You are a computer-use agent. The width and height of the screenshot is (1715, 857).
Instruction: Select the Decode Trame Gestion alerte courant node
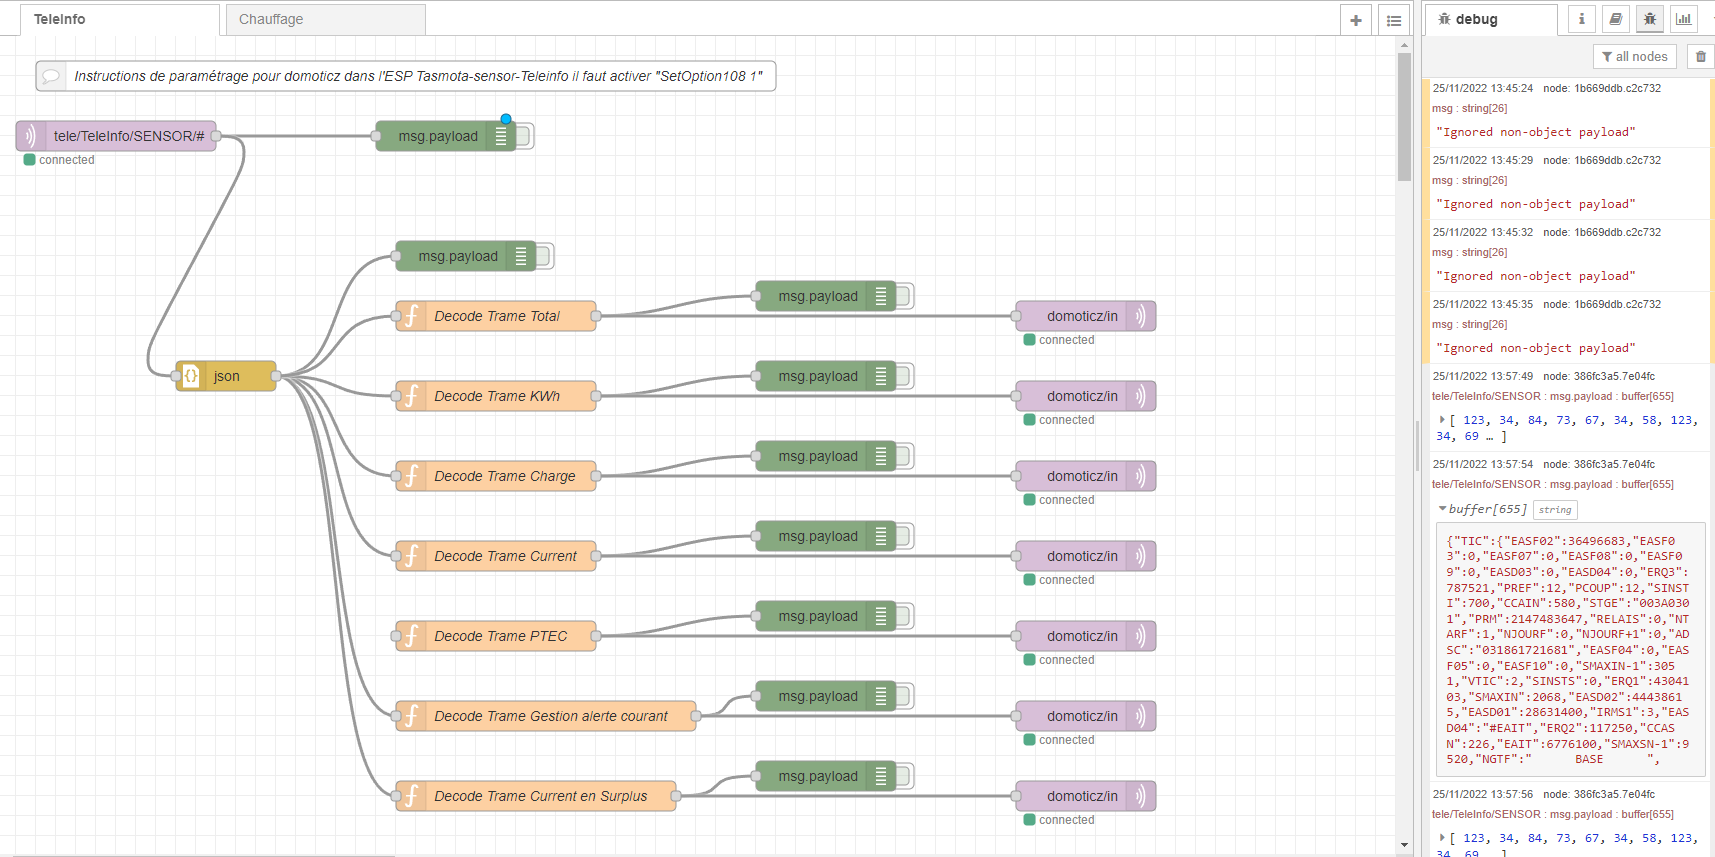click(x=546, y=716)
